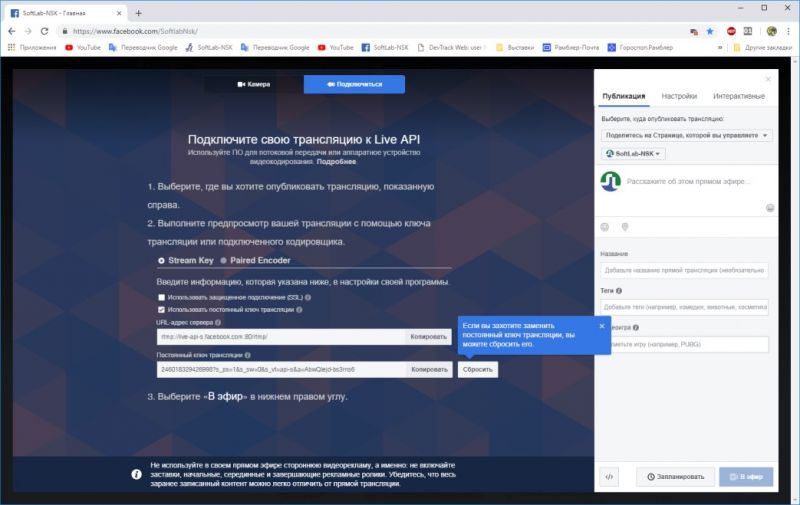800x505 pixels.
Task: Select the Подключиться tab
Action: coord(354,84)
